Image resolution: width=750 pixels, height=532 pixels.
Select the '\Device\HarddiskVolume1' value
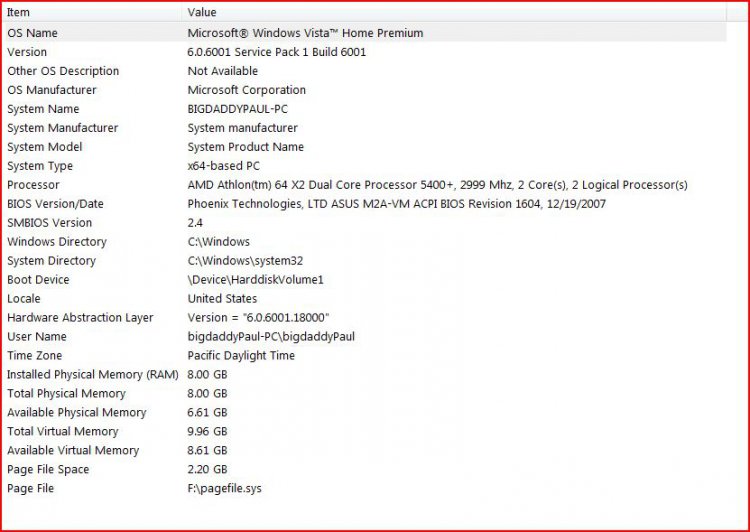point(255,280)
